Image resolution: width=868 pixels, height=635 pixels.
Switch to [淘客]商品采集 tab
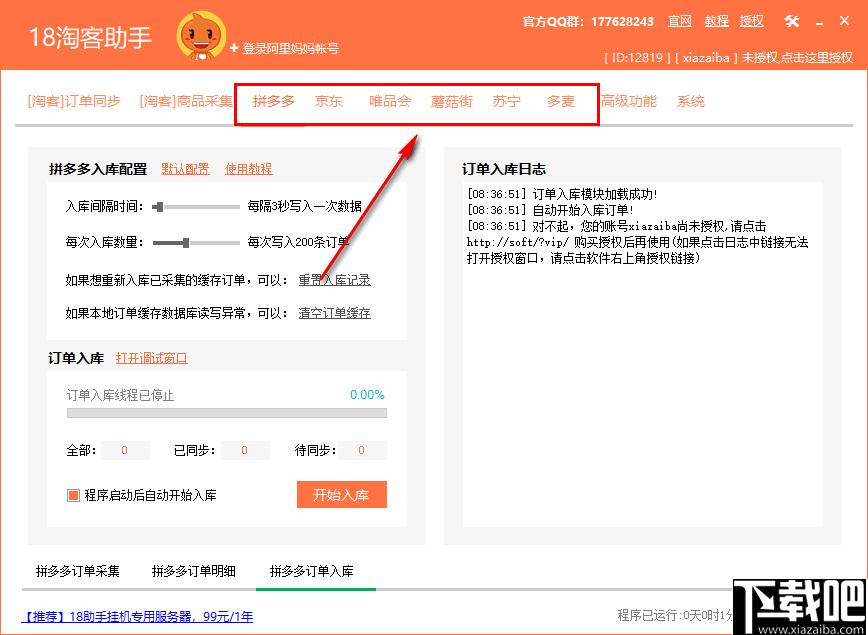186,101
